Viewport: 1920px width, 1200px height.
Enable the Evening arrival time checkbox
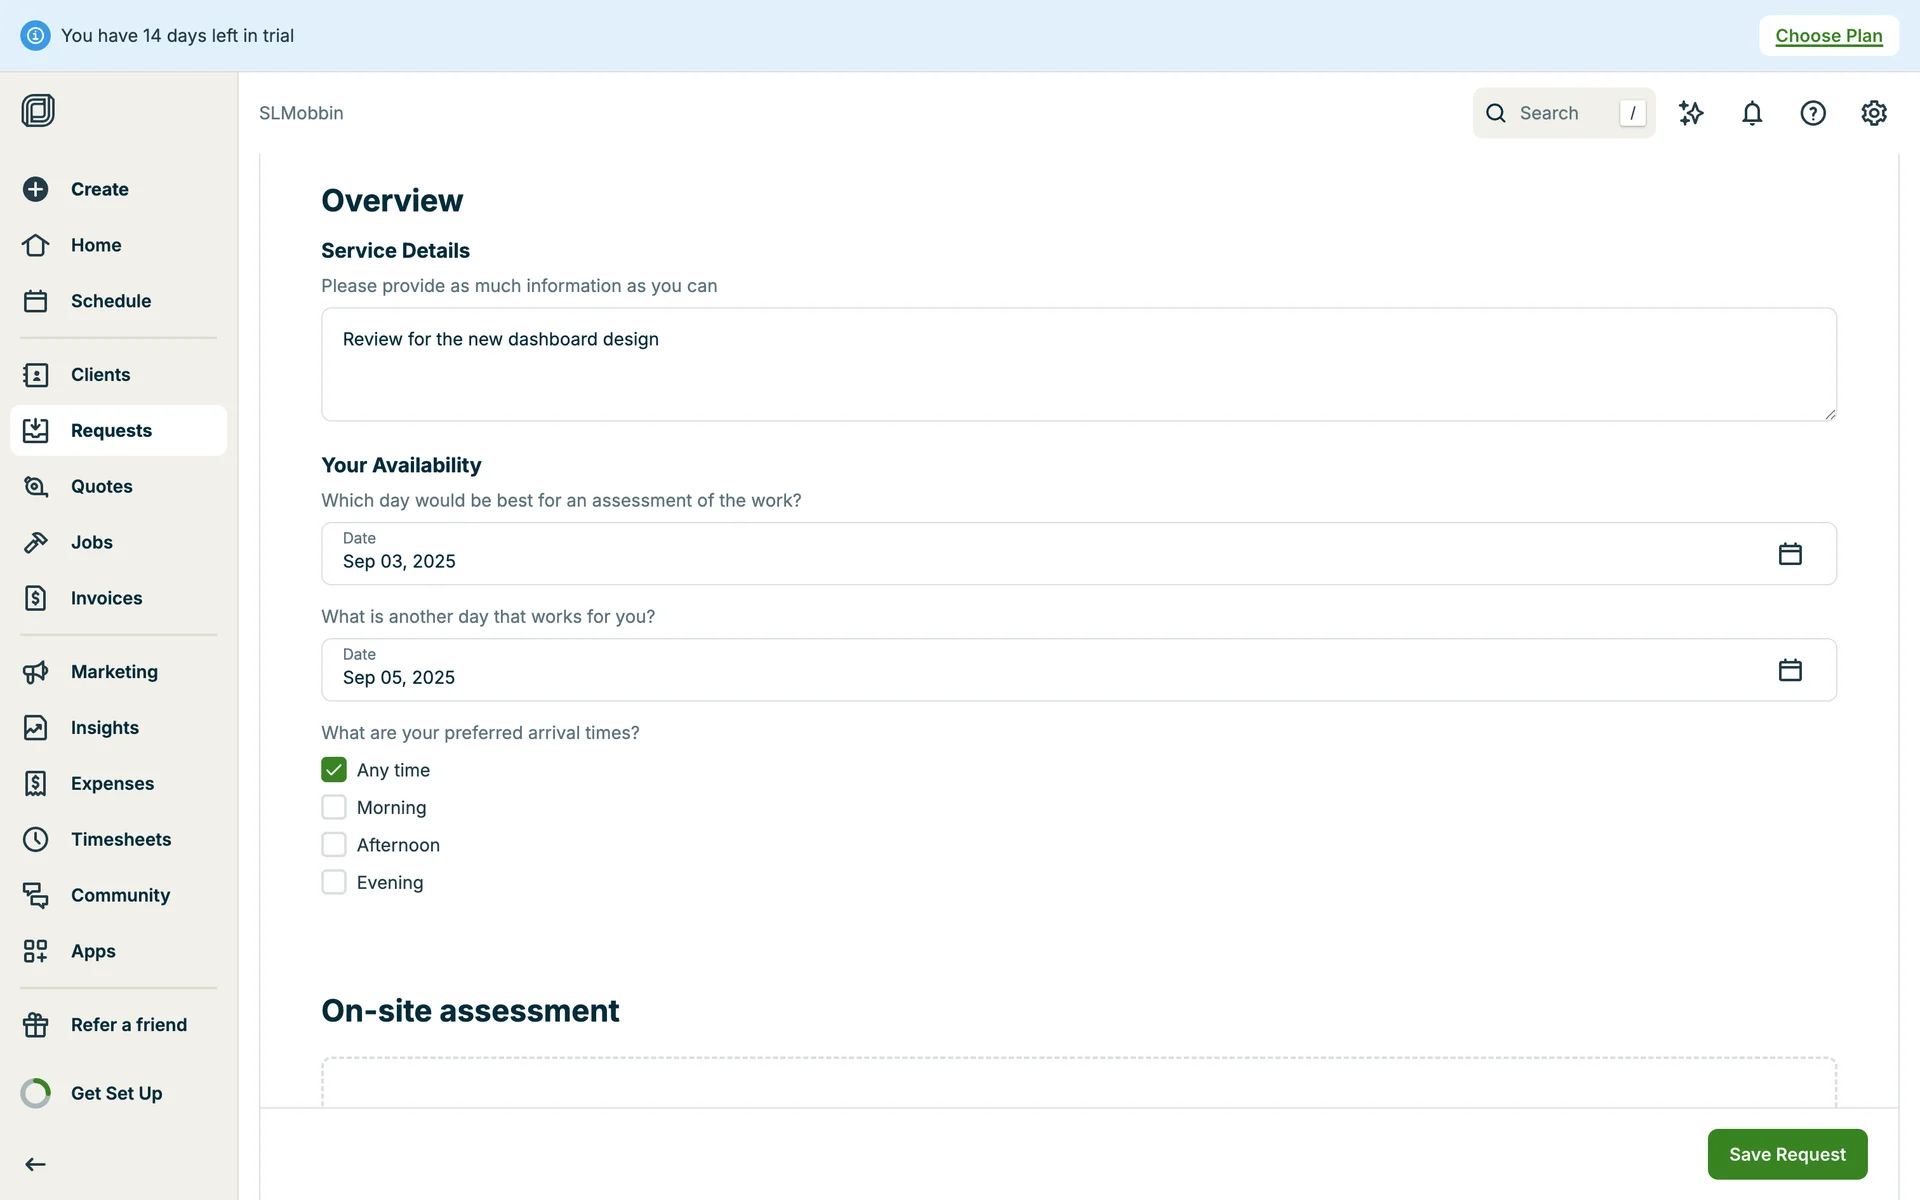[334, 882]
